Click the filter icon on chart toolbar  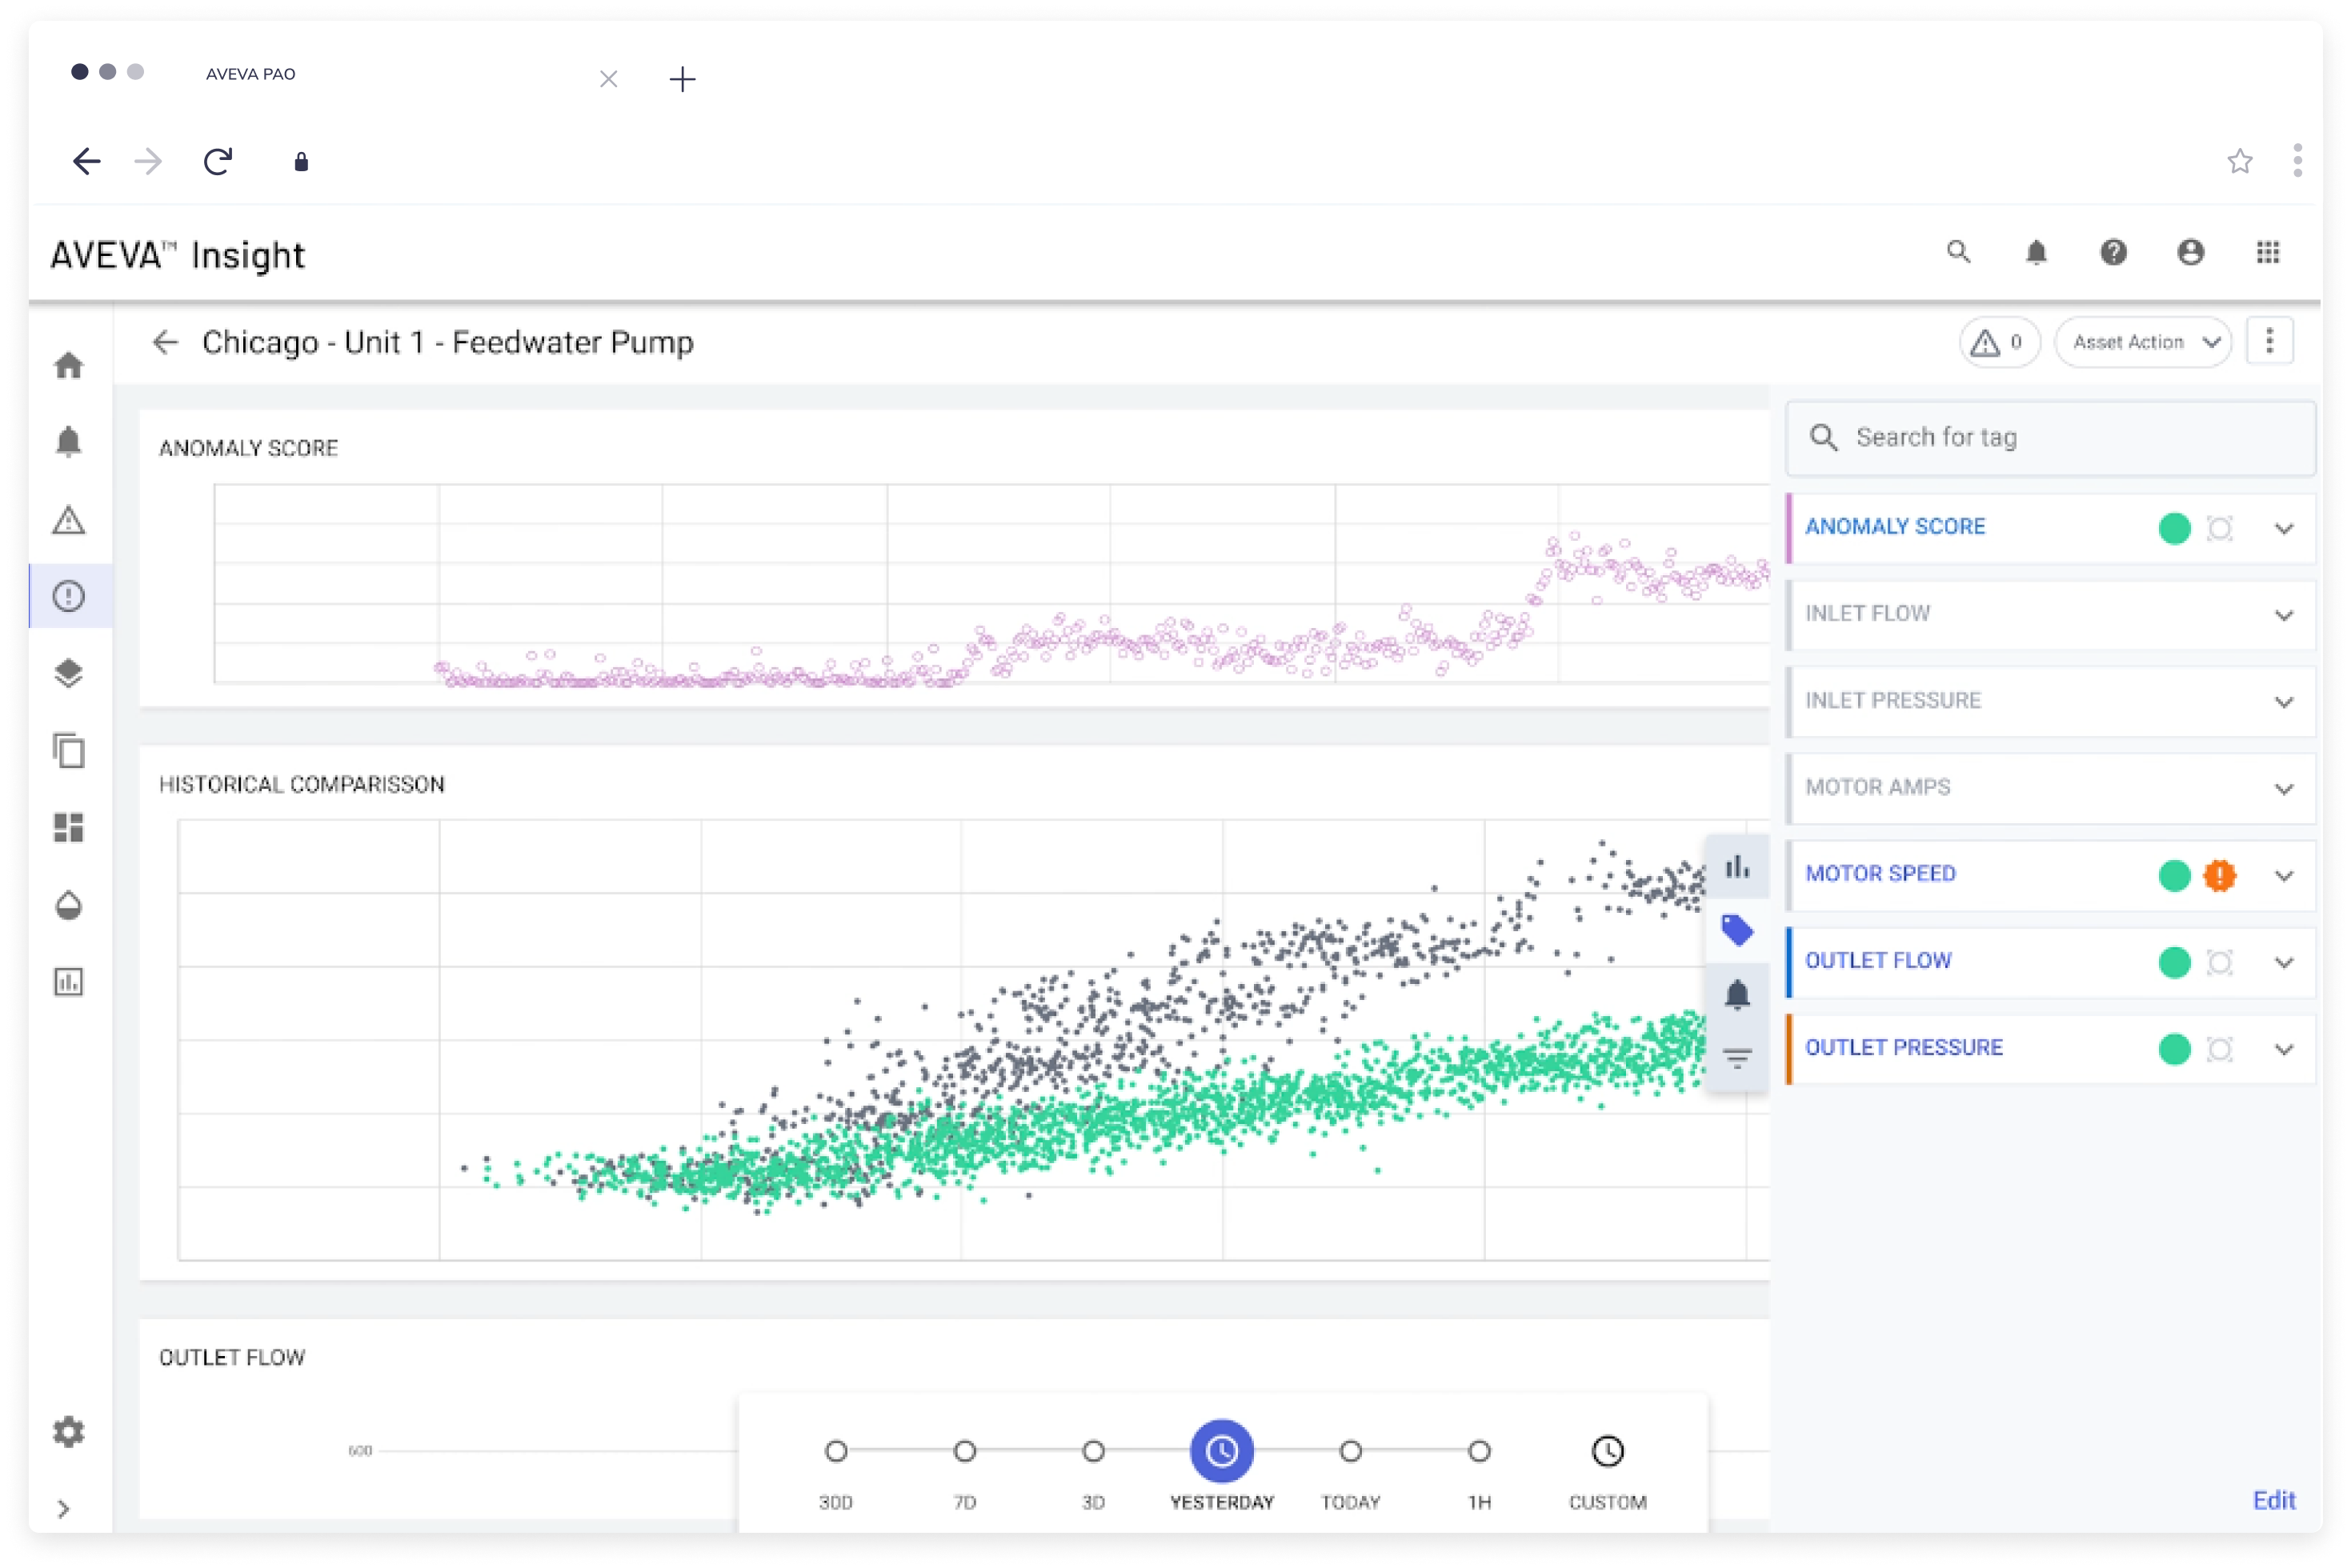pyautogui.click(x=1737, y=1057)
